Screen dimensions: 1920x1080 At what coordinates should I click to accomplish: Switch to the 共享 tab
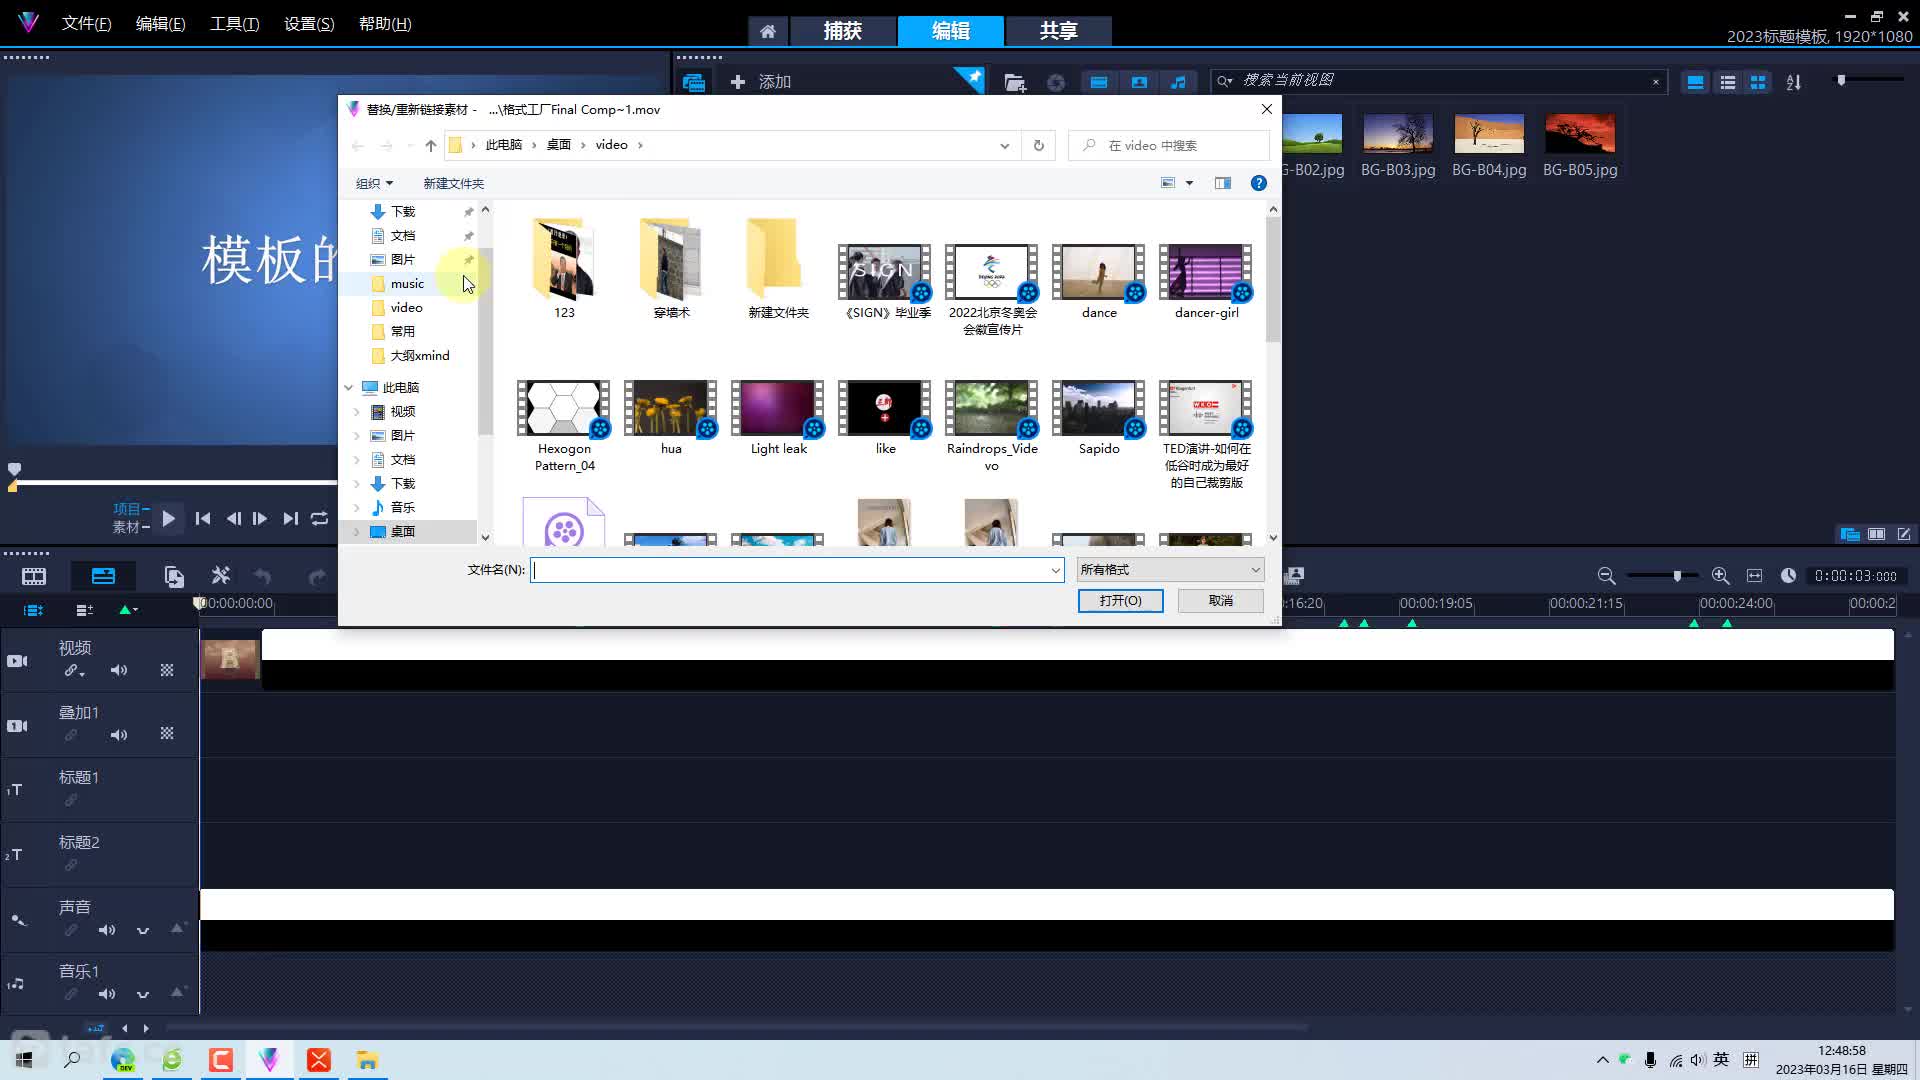point(1058,31)
